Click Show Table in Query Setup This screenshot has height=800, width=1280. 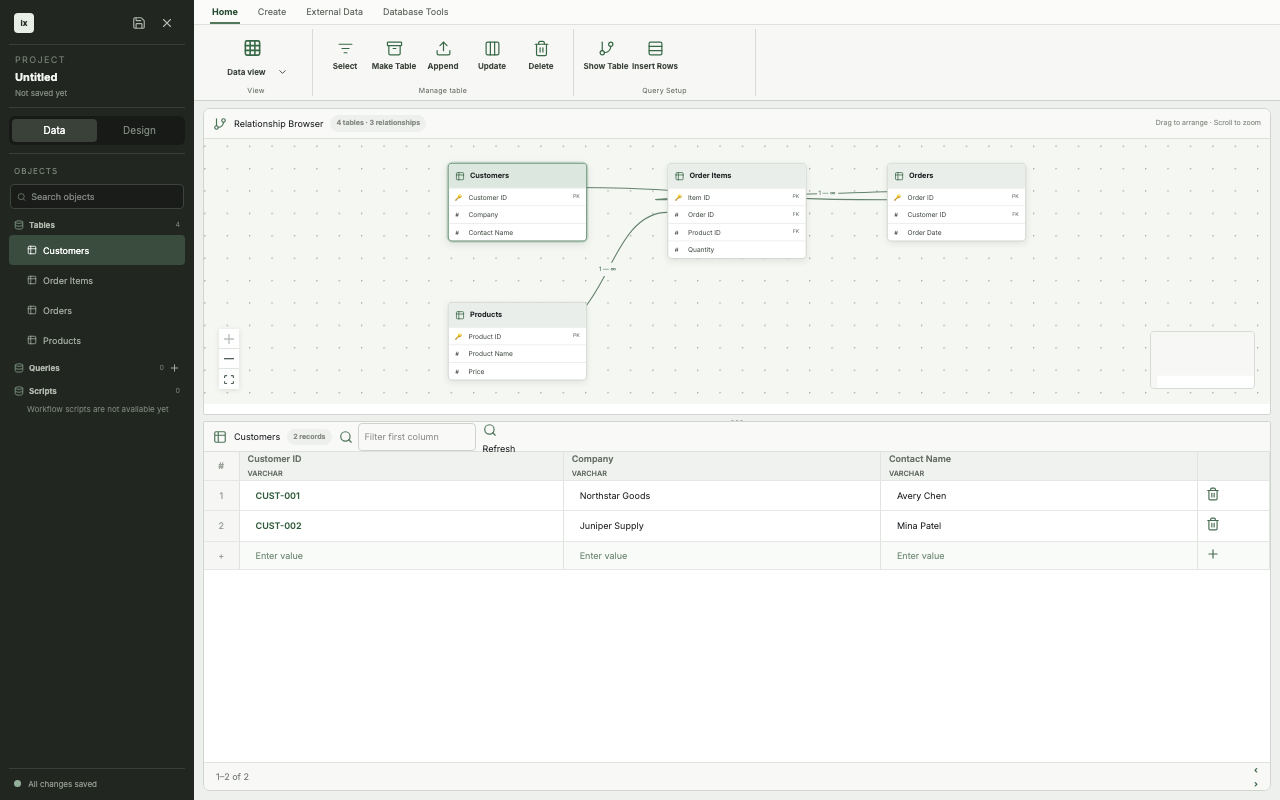[606, 55]
